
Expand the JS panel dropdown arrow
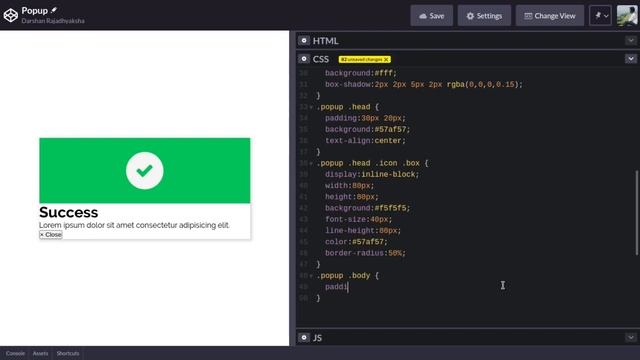(x=631, y=337)
